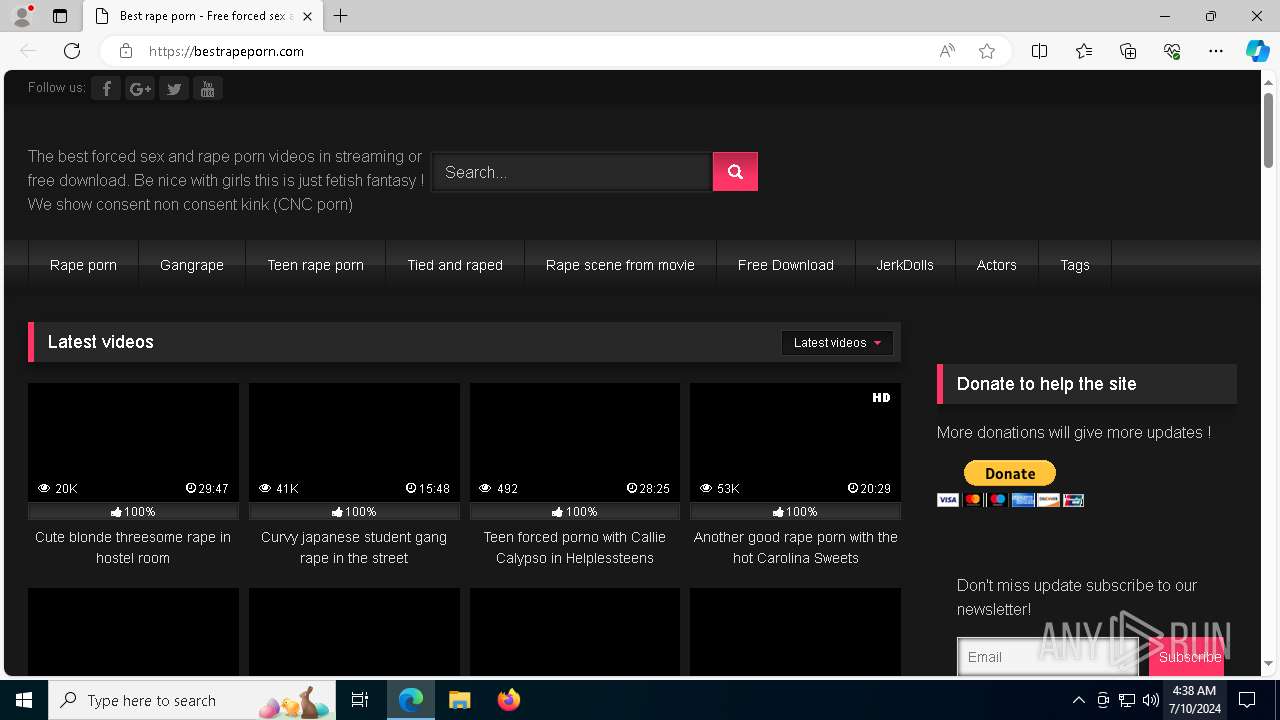Start Read aloud from the address bar
Screen dimensions: 1280x720
(947, 51)
